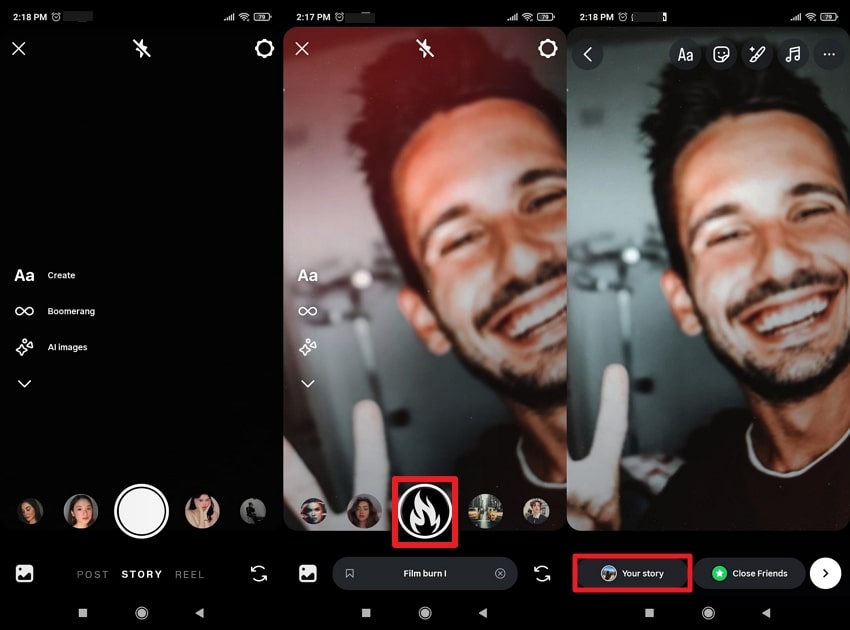
Task: Open the camera settings gear
Action: (x=264, y=48)
